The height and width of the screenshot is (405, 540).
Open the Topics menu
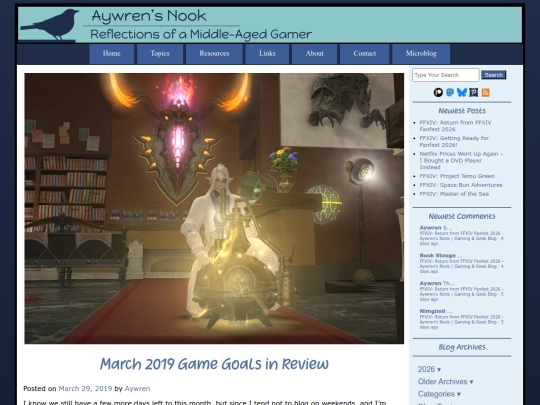click(160, 54)
